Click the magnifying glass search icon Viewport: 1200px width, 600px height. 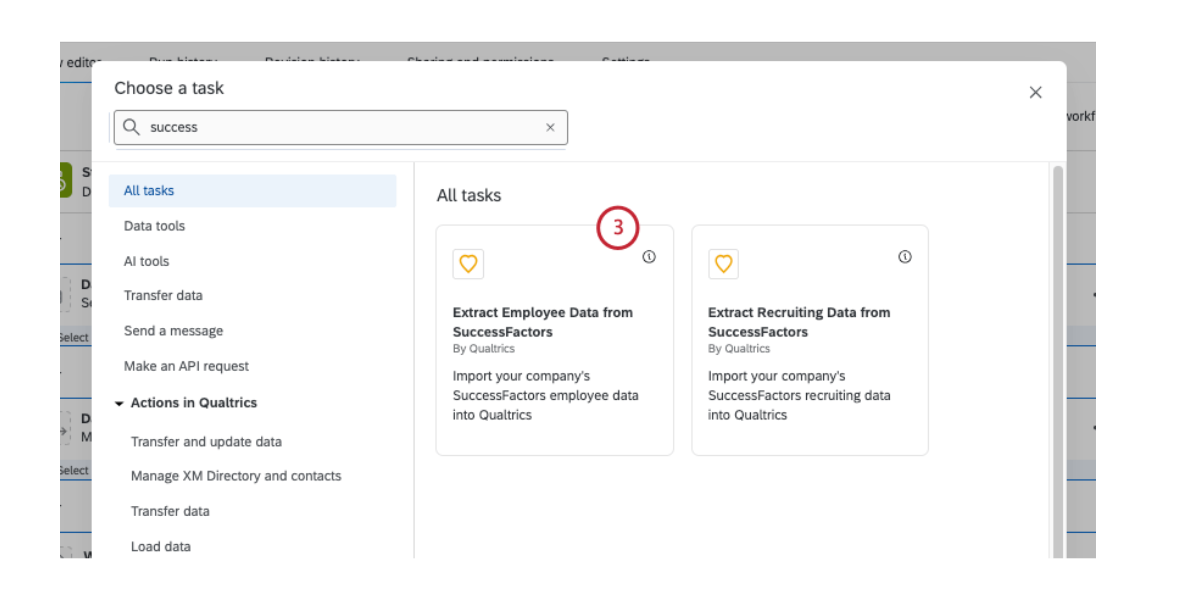[131, 127]
